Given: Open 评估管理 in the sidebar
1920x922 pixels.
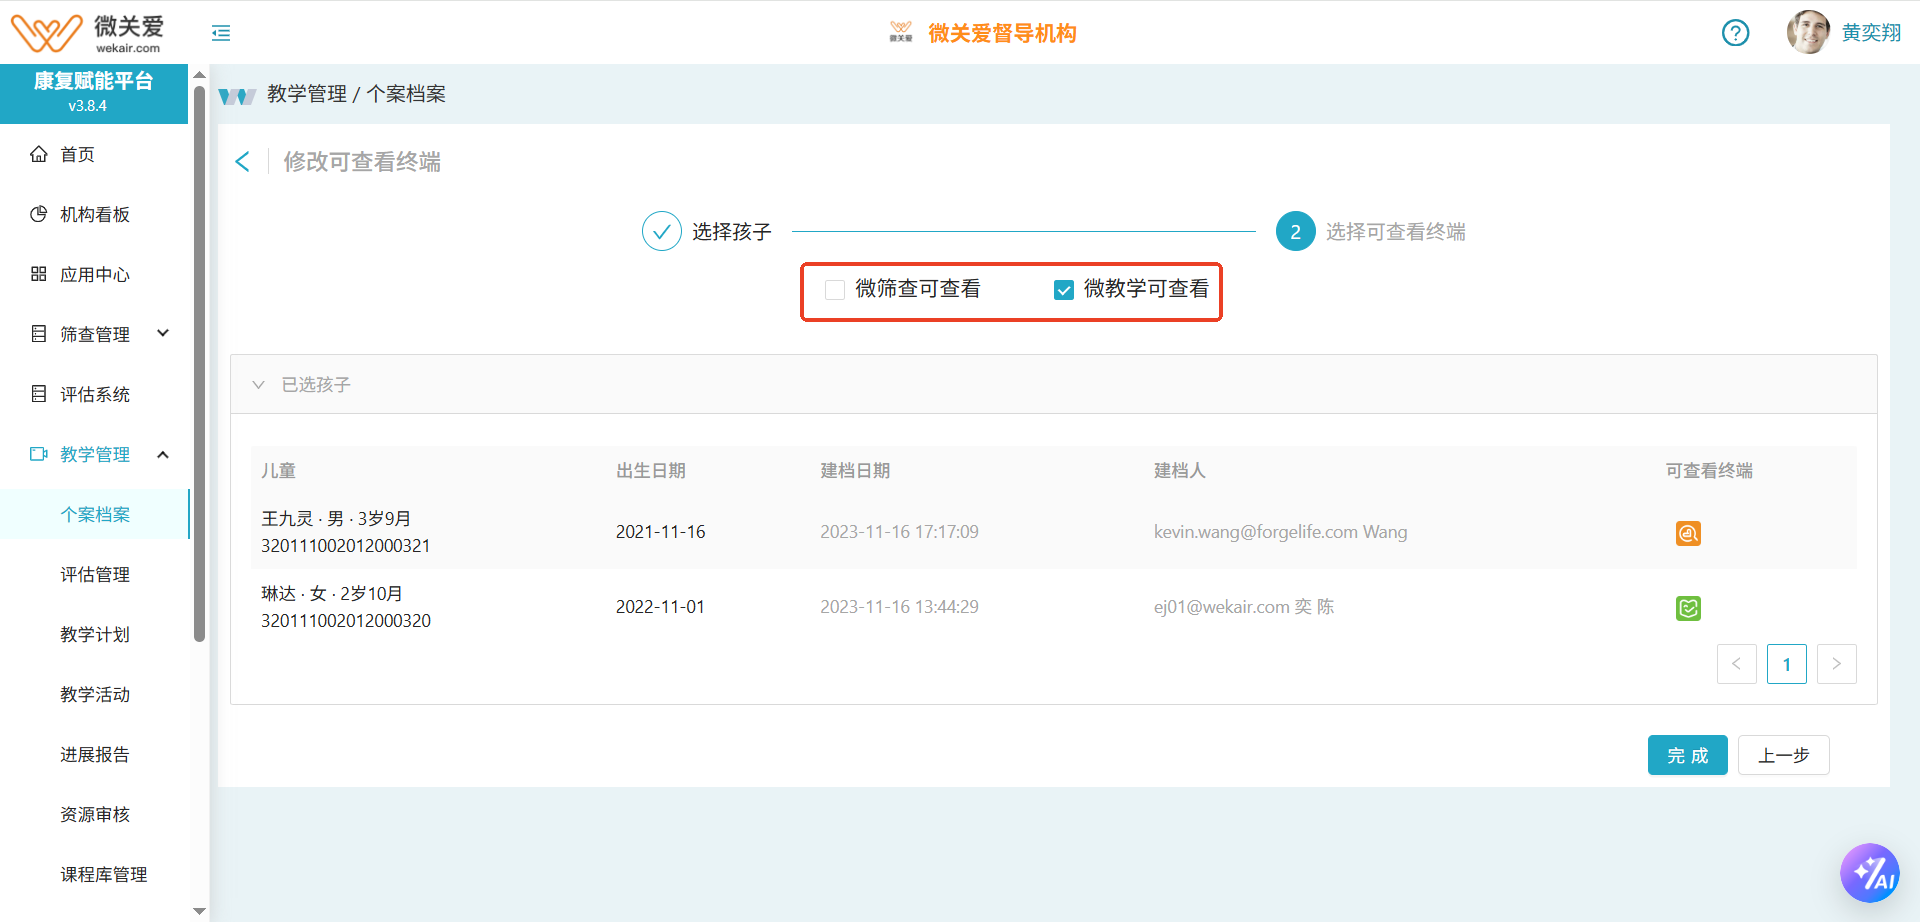Looking at the screenshot, I should click(x=95, y=574).
